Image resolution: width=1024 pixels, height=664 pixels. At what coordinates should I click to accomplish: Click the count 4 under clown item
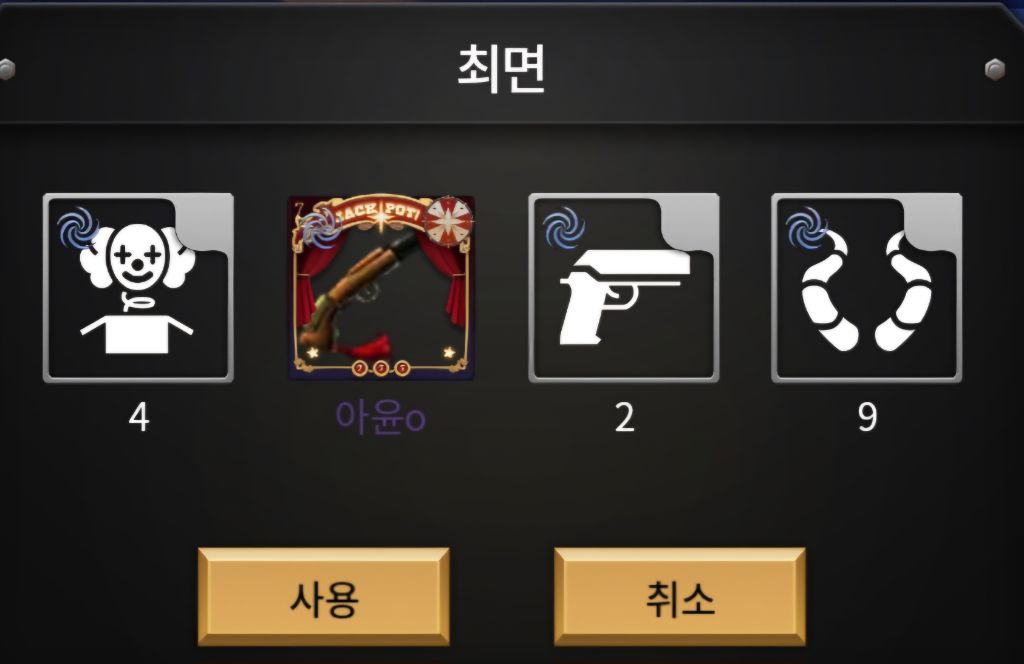coord(138,418)
